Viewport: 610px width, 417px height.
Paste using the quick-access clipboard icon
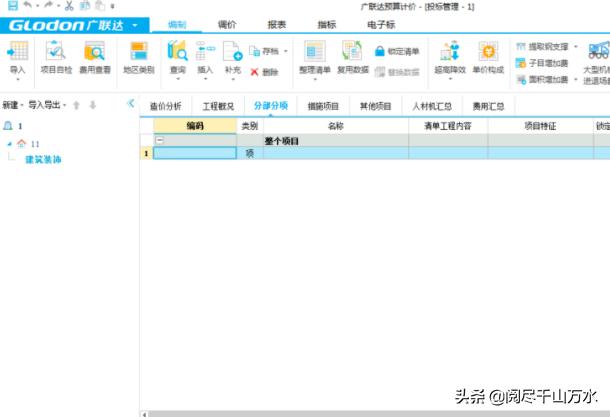(100, 5)
